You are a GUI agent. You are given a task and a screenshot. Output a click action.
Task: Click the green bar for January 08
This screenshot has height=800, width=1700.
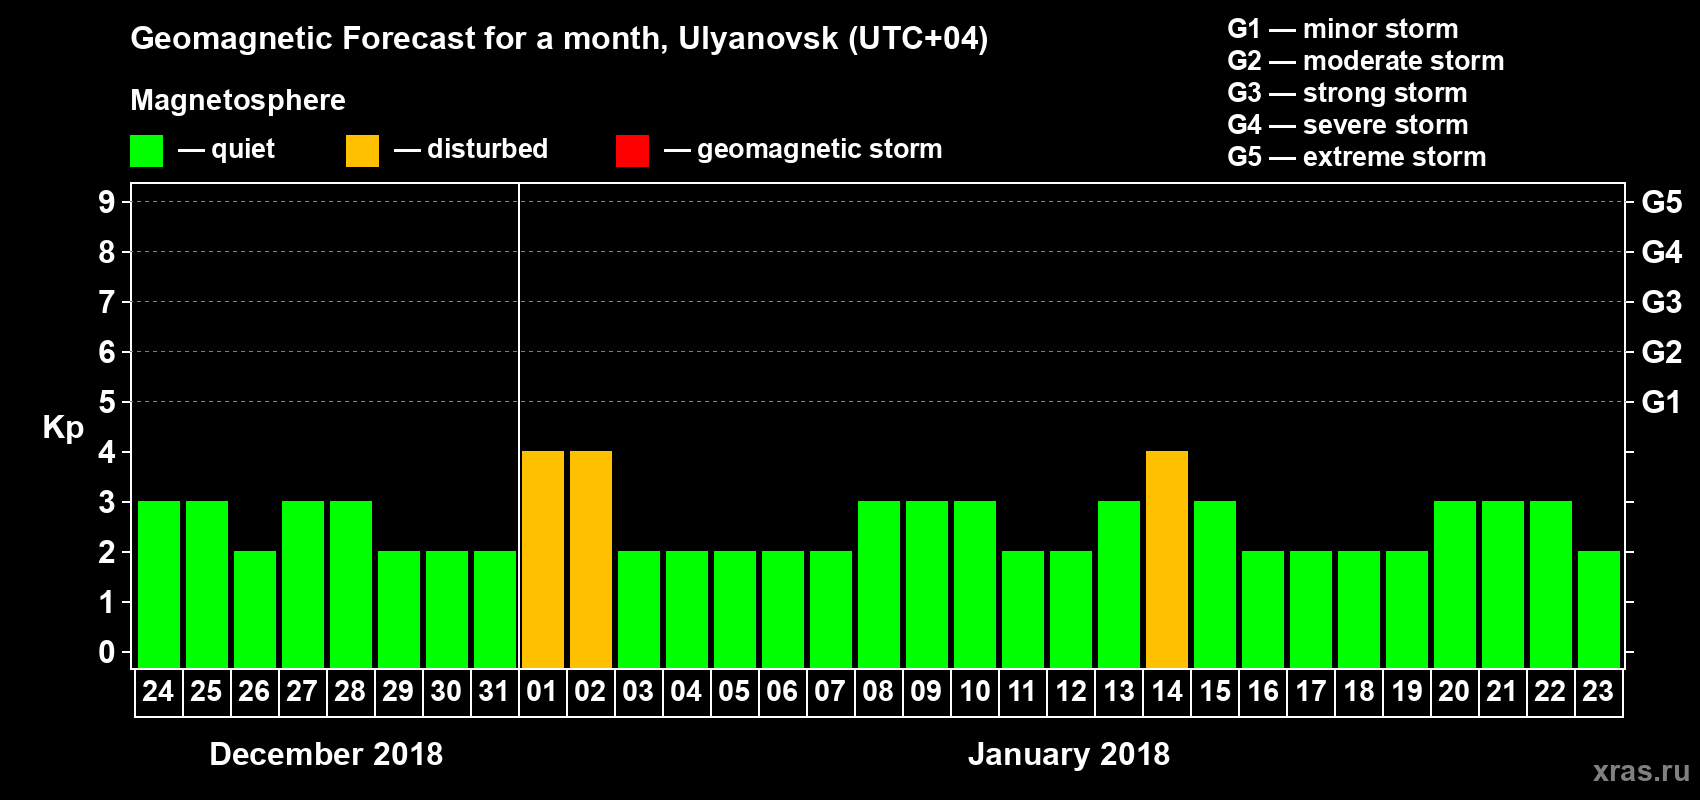point(879,584)
